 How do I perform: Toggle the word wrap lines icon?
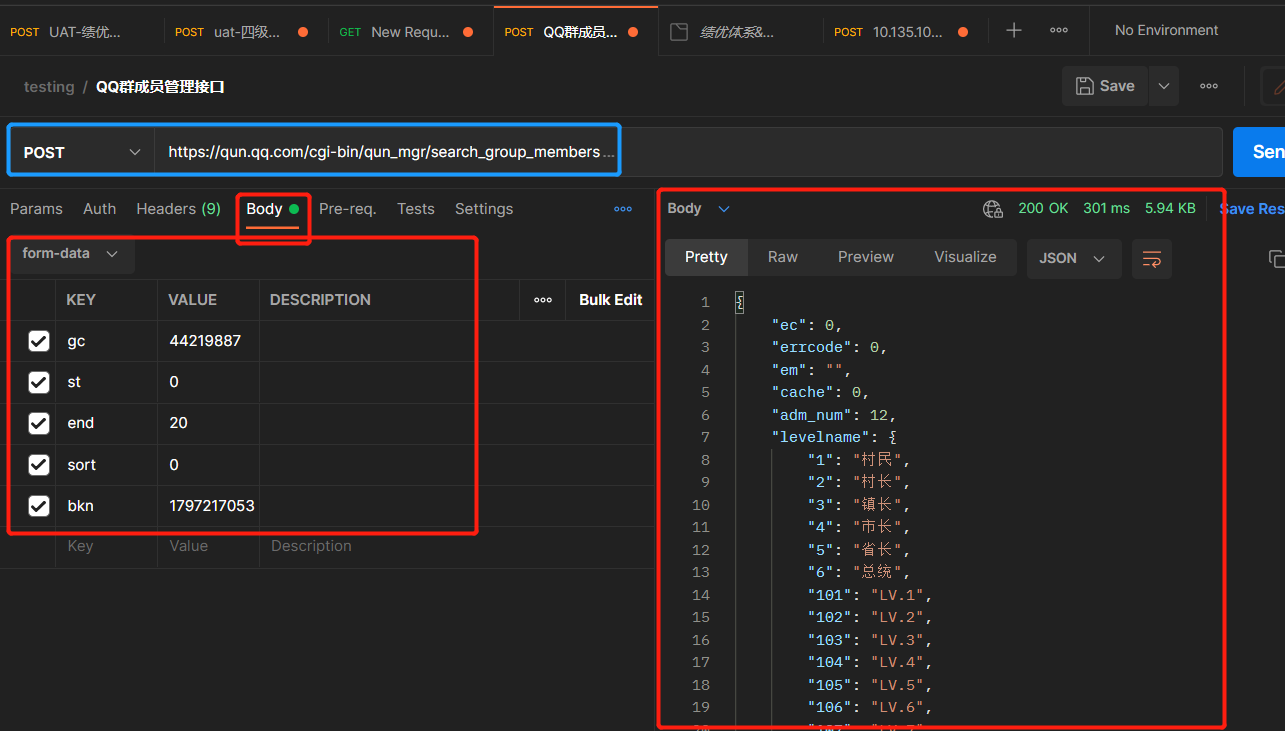[x=1152, y=259]
